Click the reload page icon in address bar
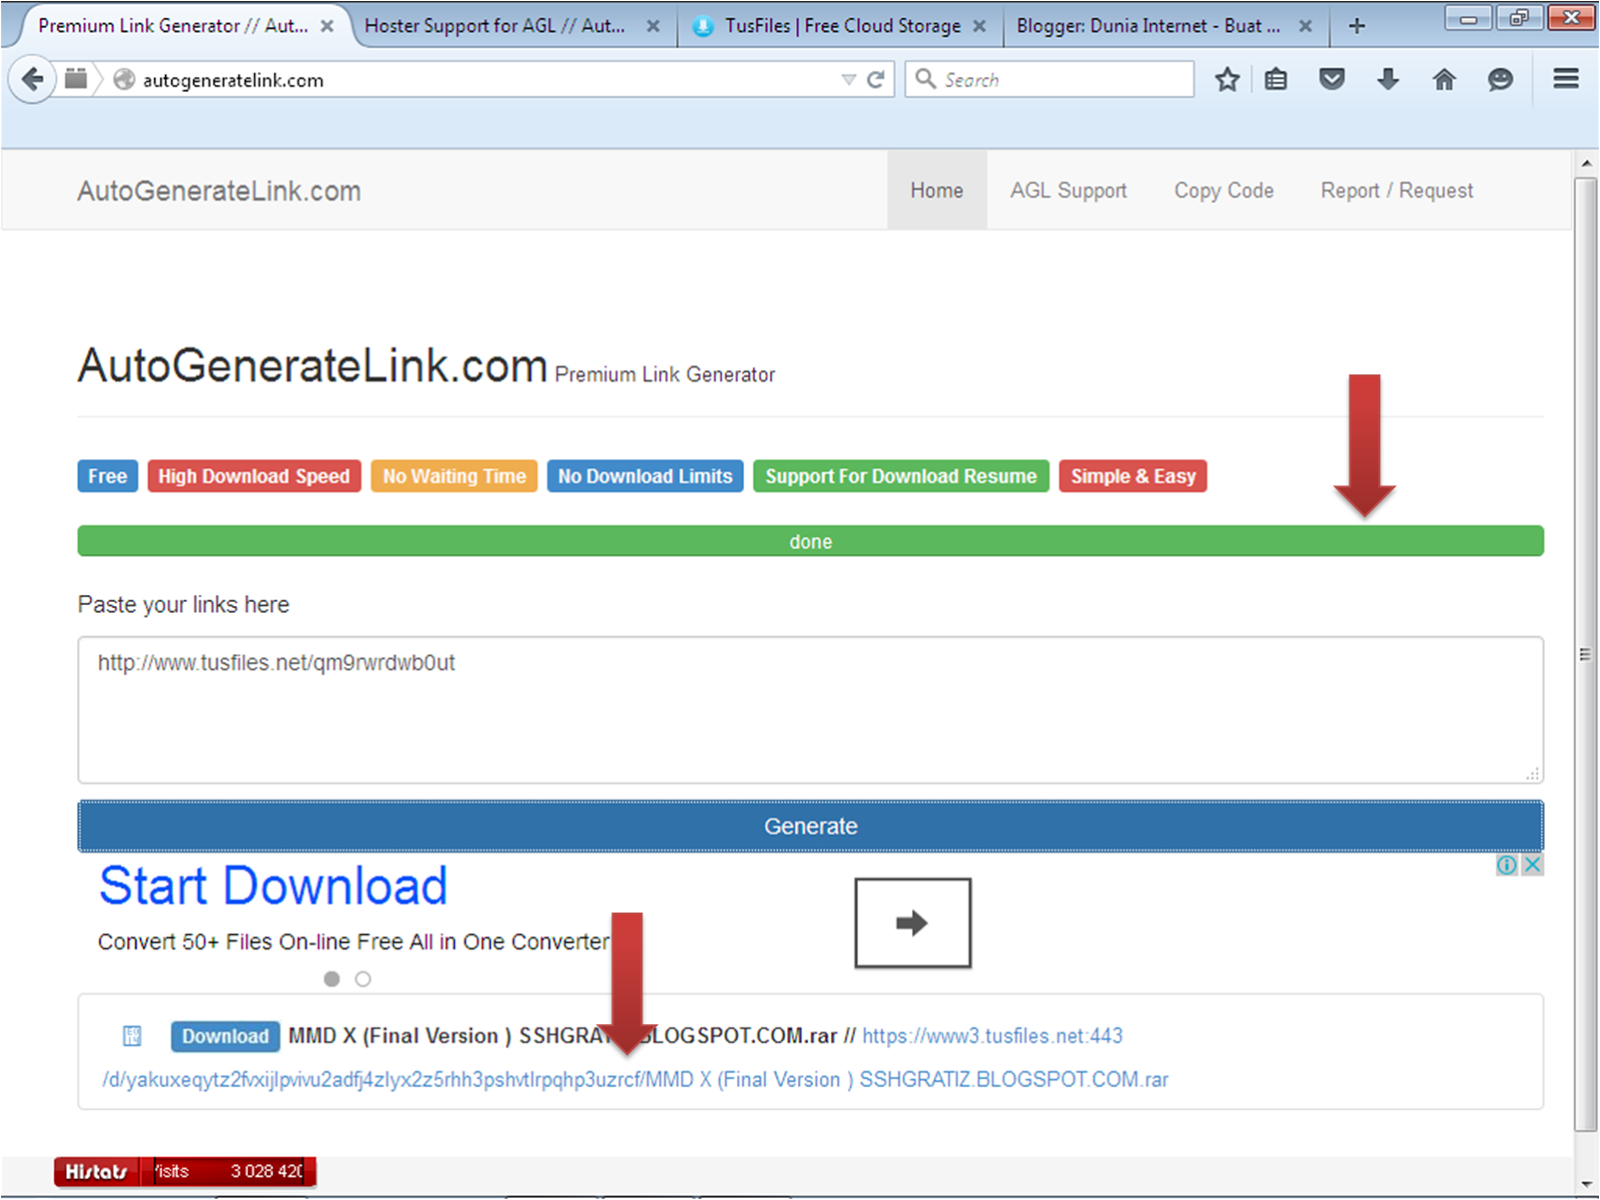This screenshot has width=1600, height=1200. (x=876, y=79)
